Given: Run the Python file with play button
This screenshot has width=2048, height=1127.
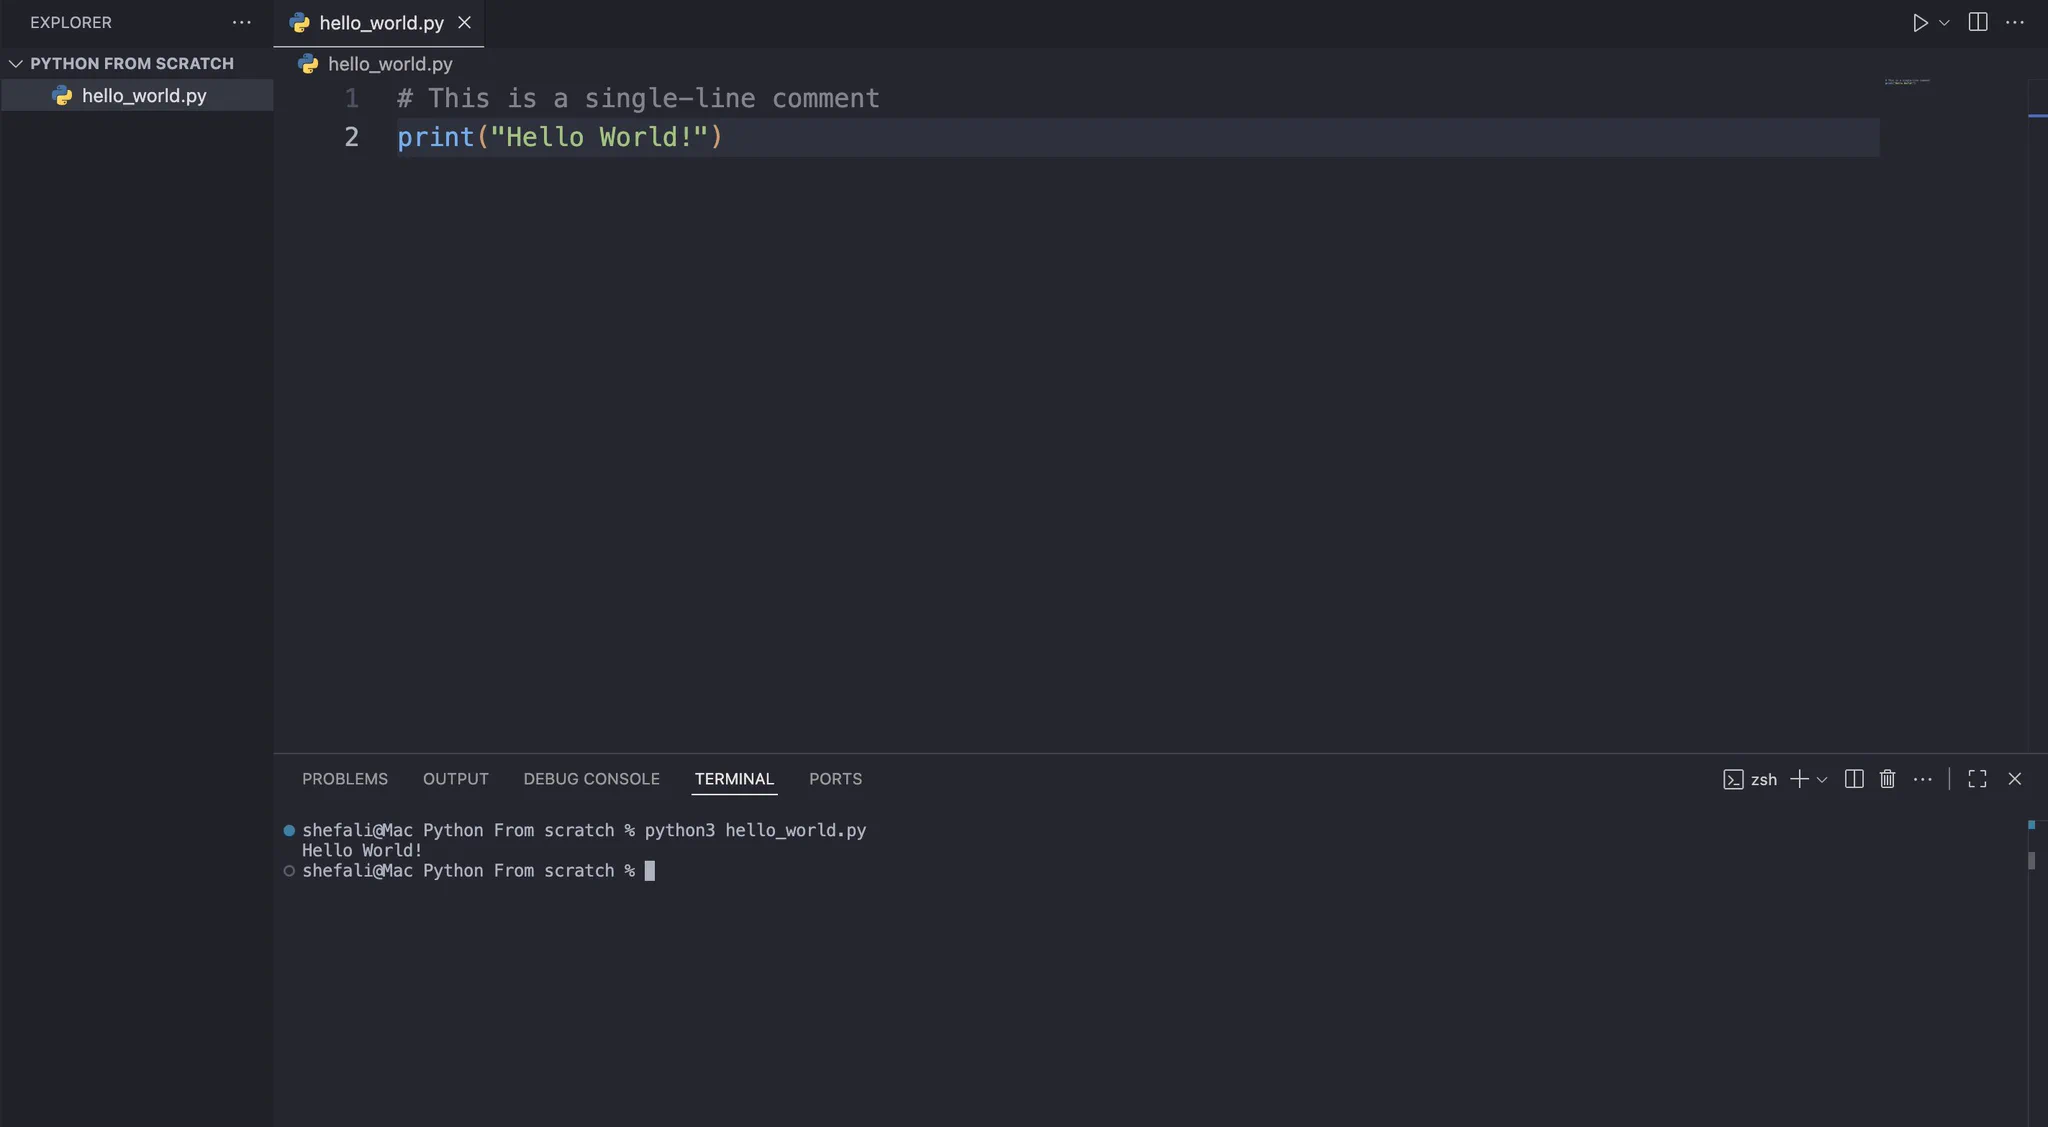Looking at the screenshot, I should coord(1920,22).
